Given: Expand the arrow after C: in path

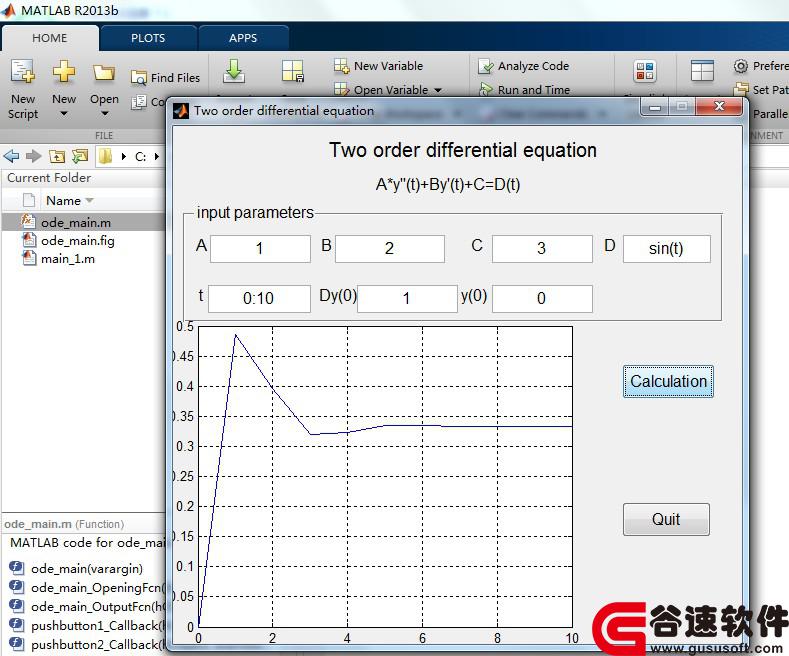Looking at the screenshot, I should 156,157.
